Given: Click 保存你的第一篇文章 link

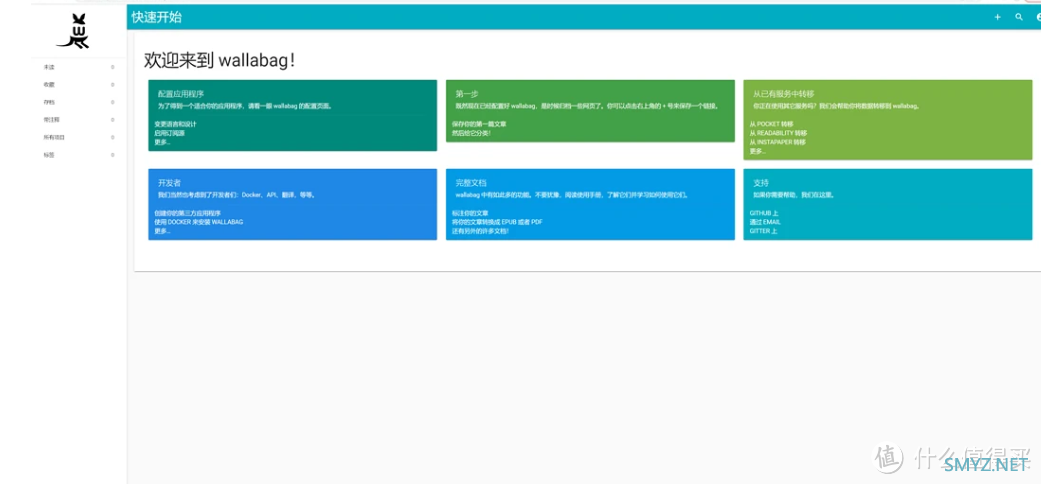Looking at the screenshot, I should pyautogui.click(x=479, y=124).
